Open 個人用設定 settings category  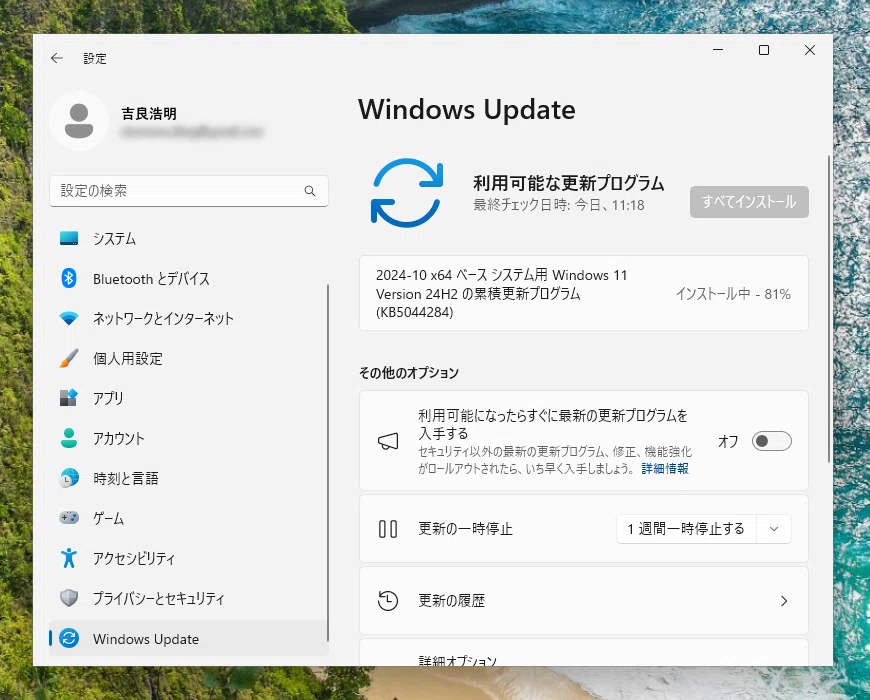tap(189, 358)
